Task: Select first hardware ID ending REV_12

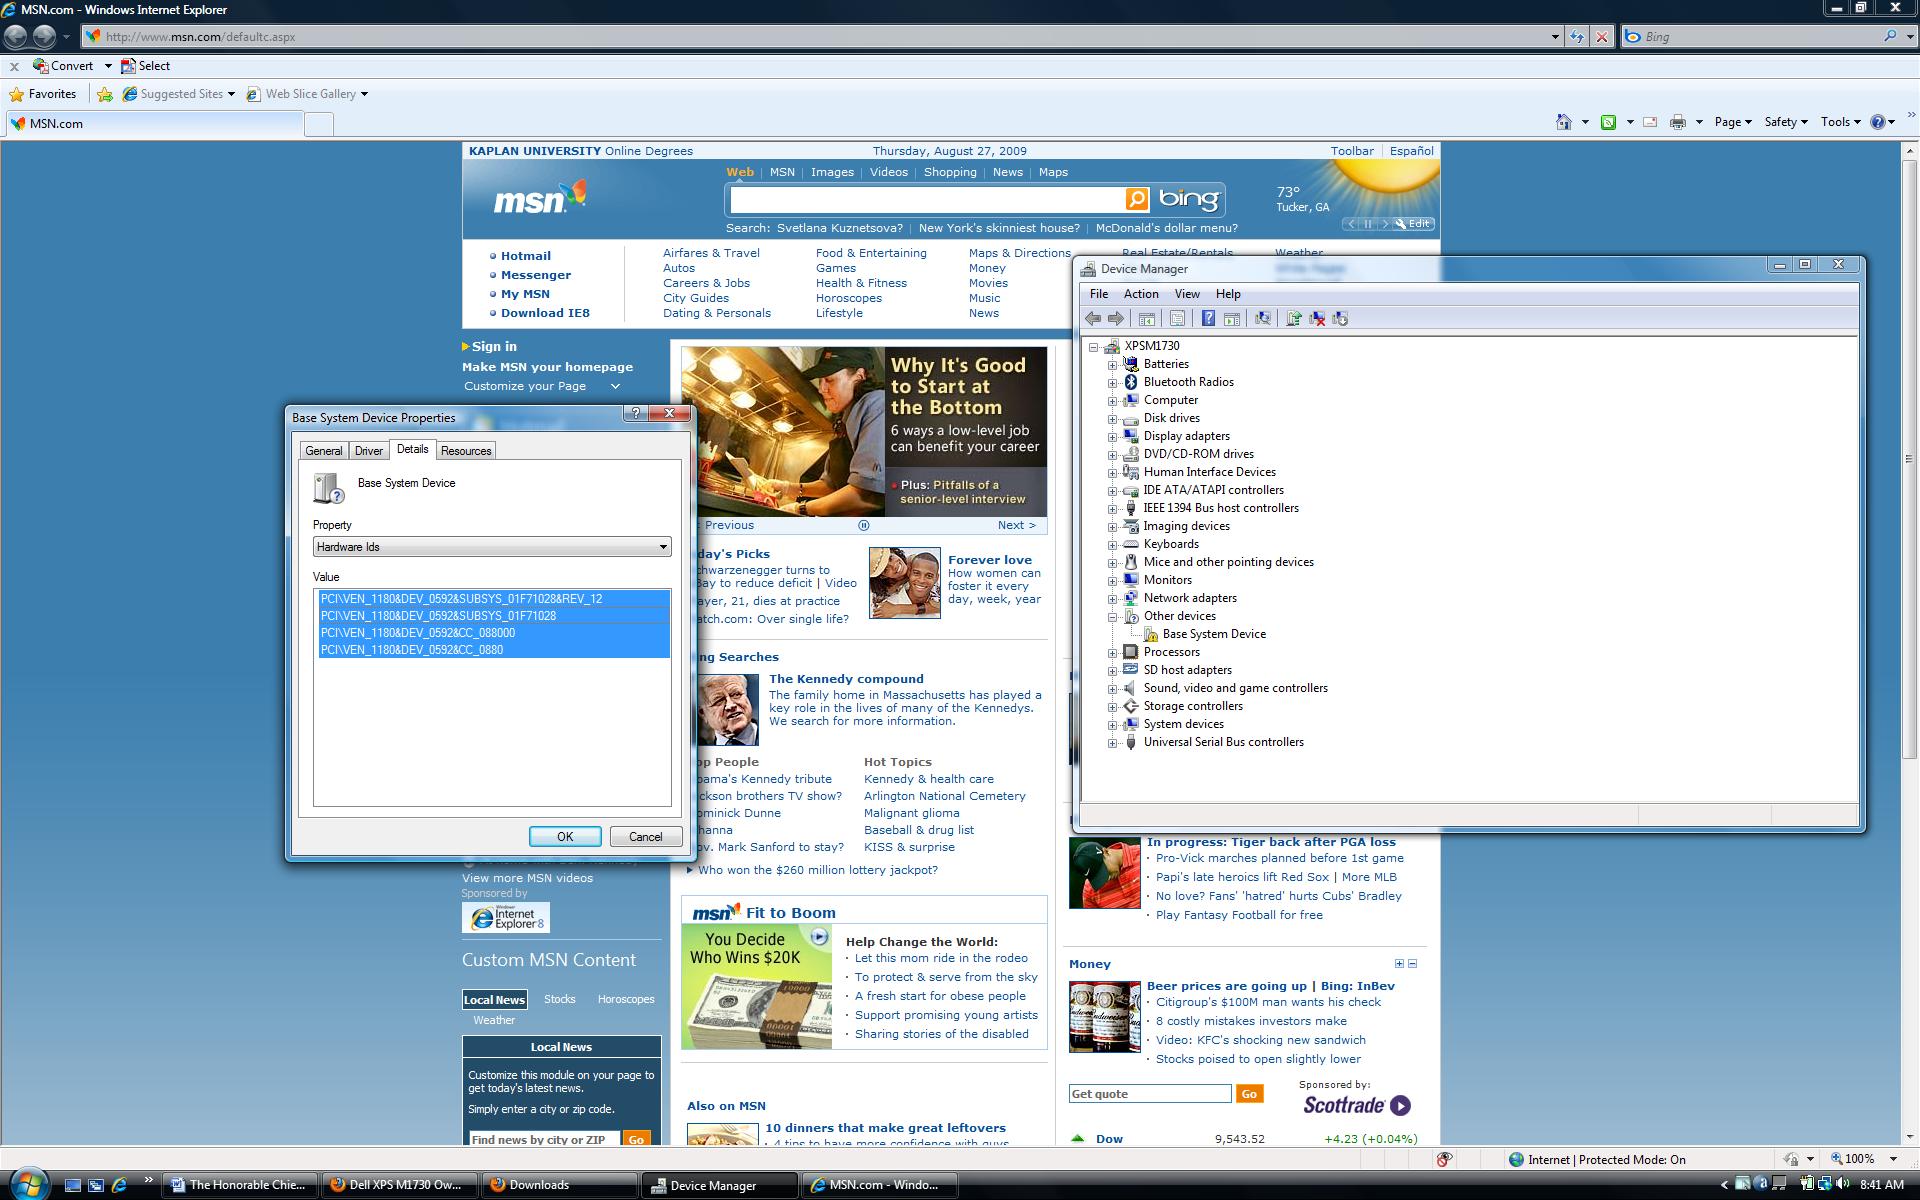Action: [x=494, y=599]
